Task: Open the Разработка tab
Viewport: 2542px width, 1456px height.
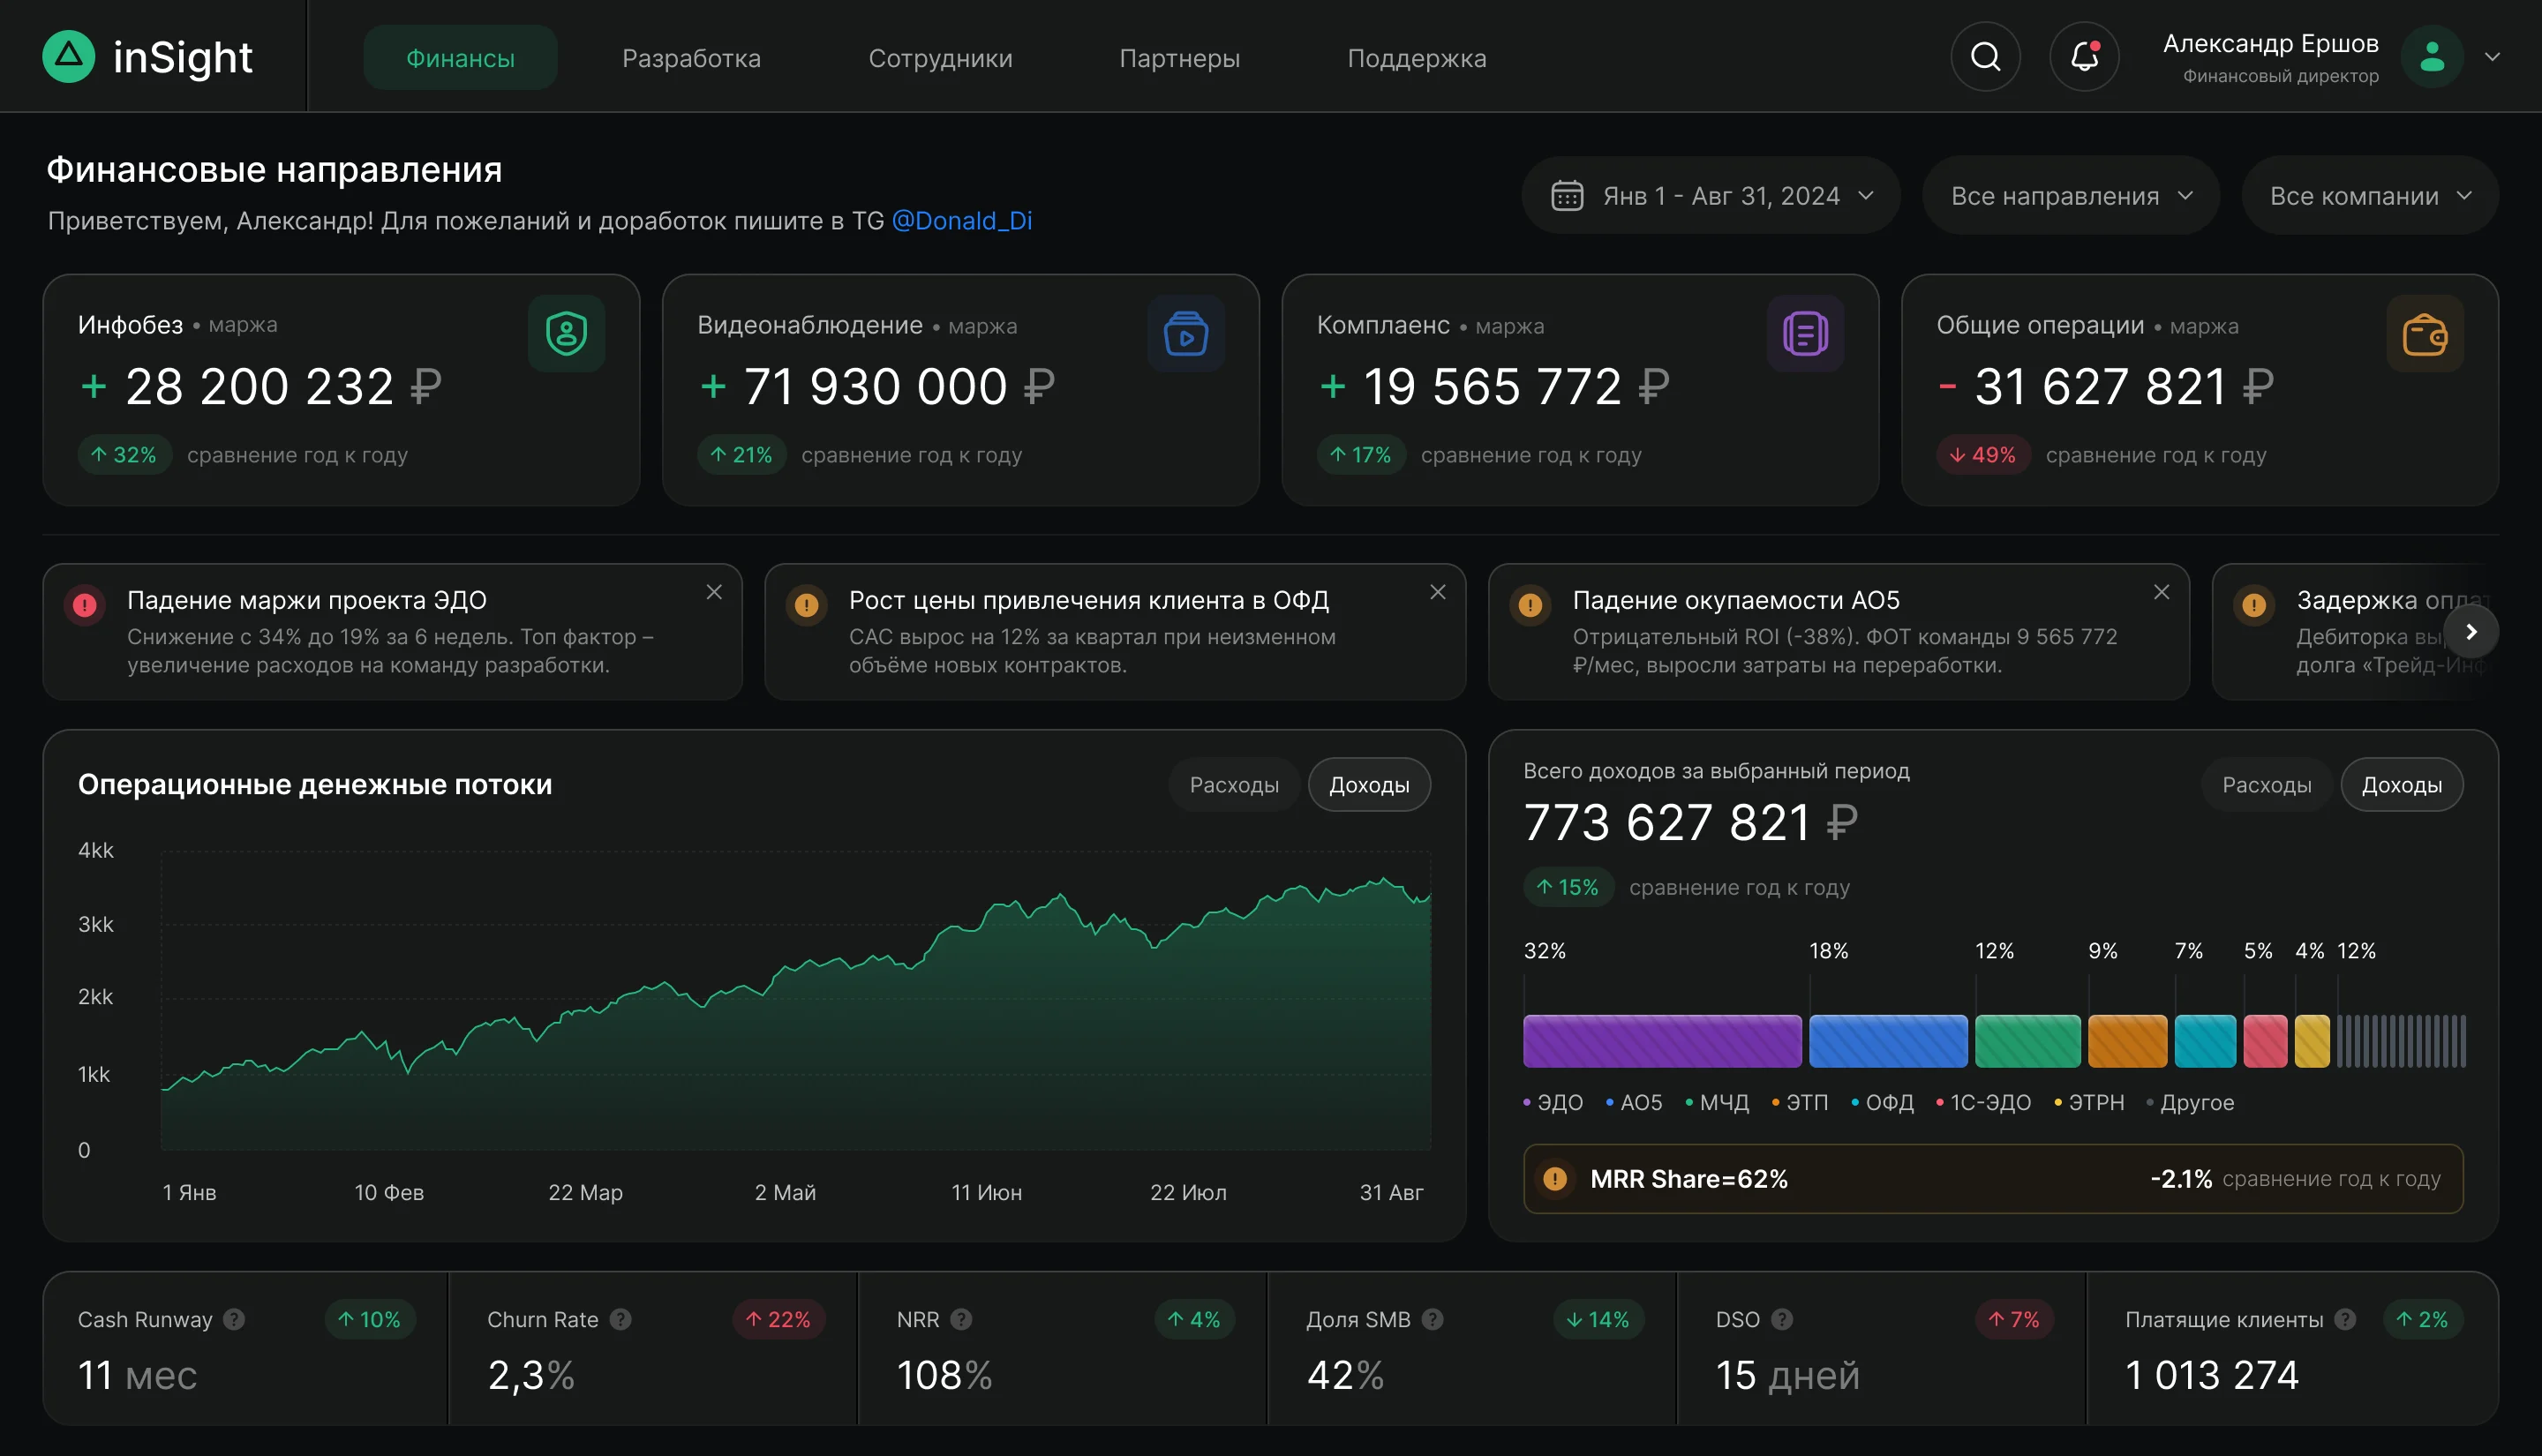Action: pos(691,57)
